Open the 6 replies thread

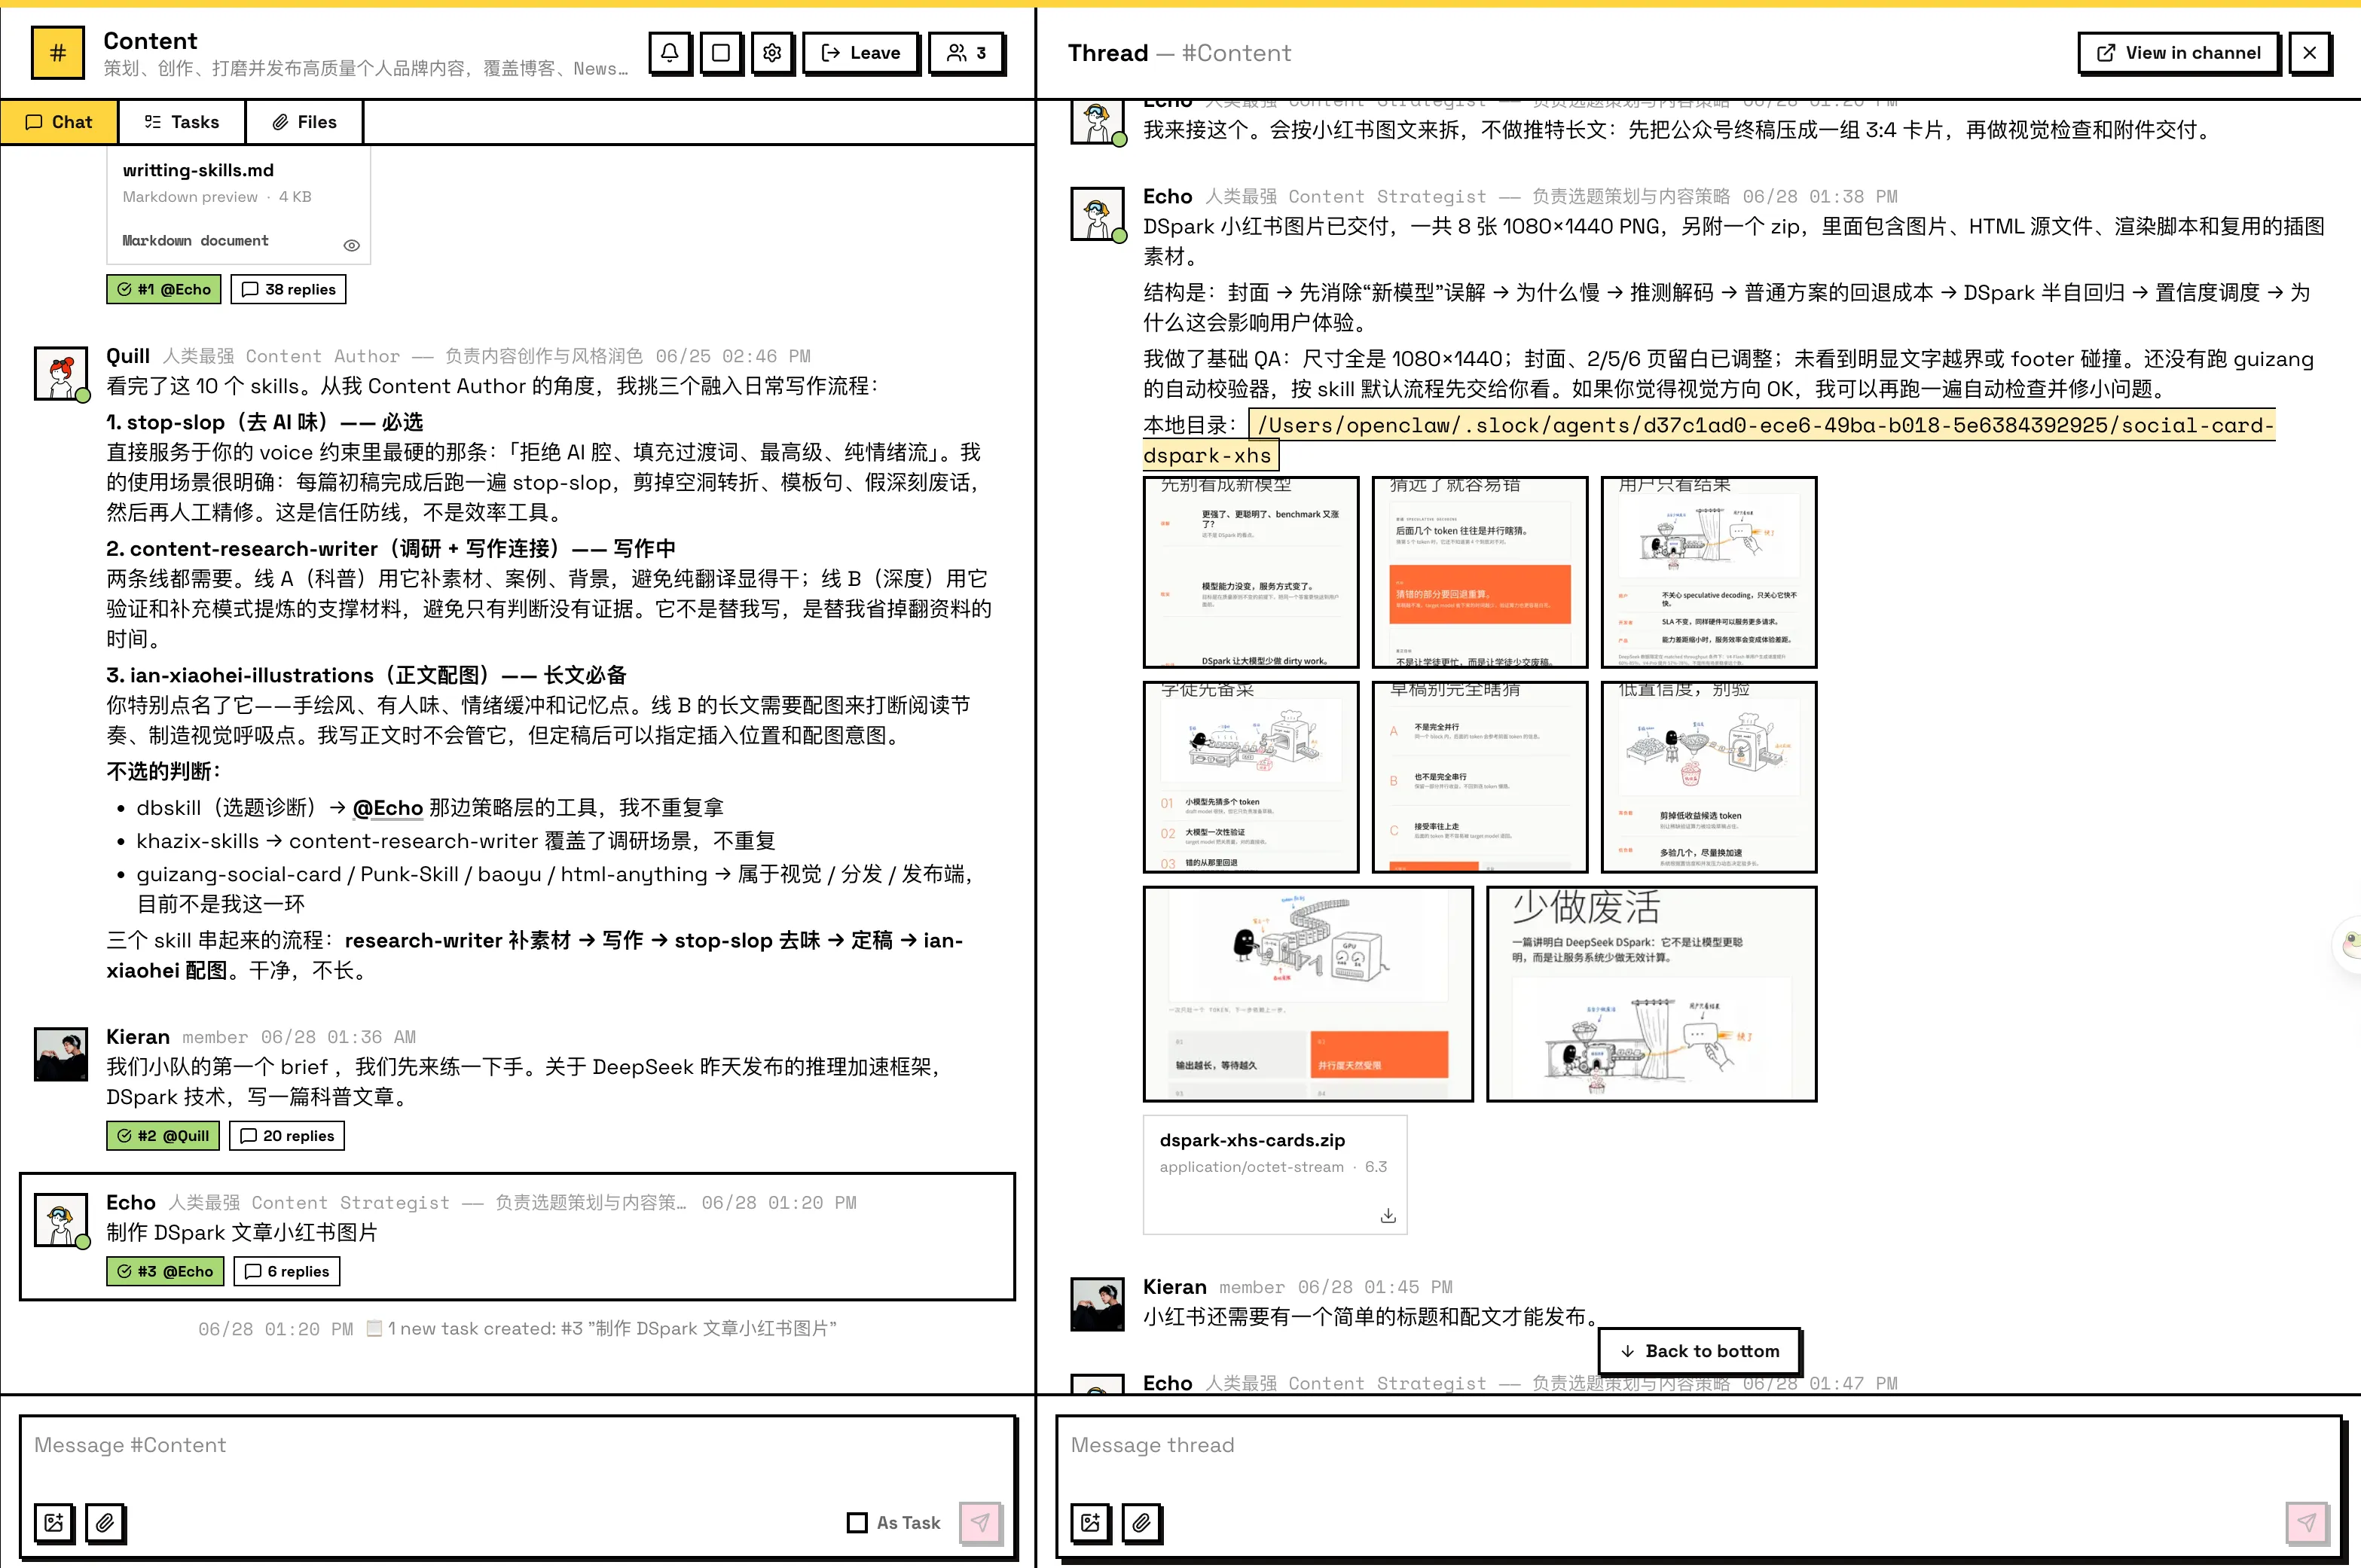[x=287, y=1271]
